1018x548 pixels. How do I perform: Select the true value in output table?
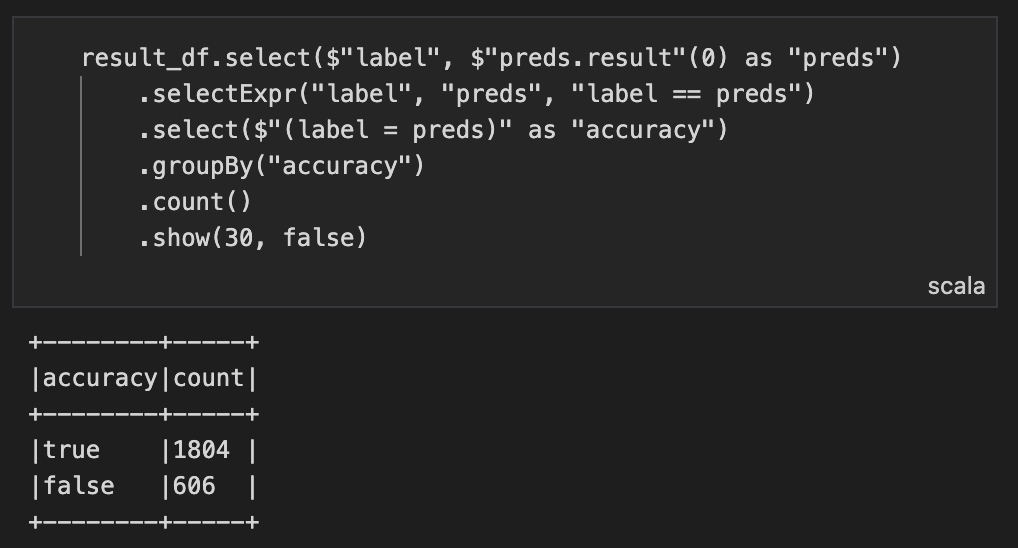(x=71, y=450)
